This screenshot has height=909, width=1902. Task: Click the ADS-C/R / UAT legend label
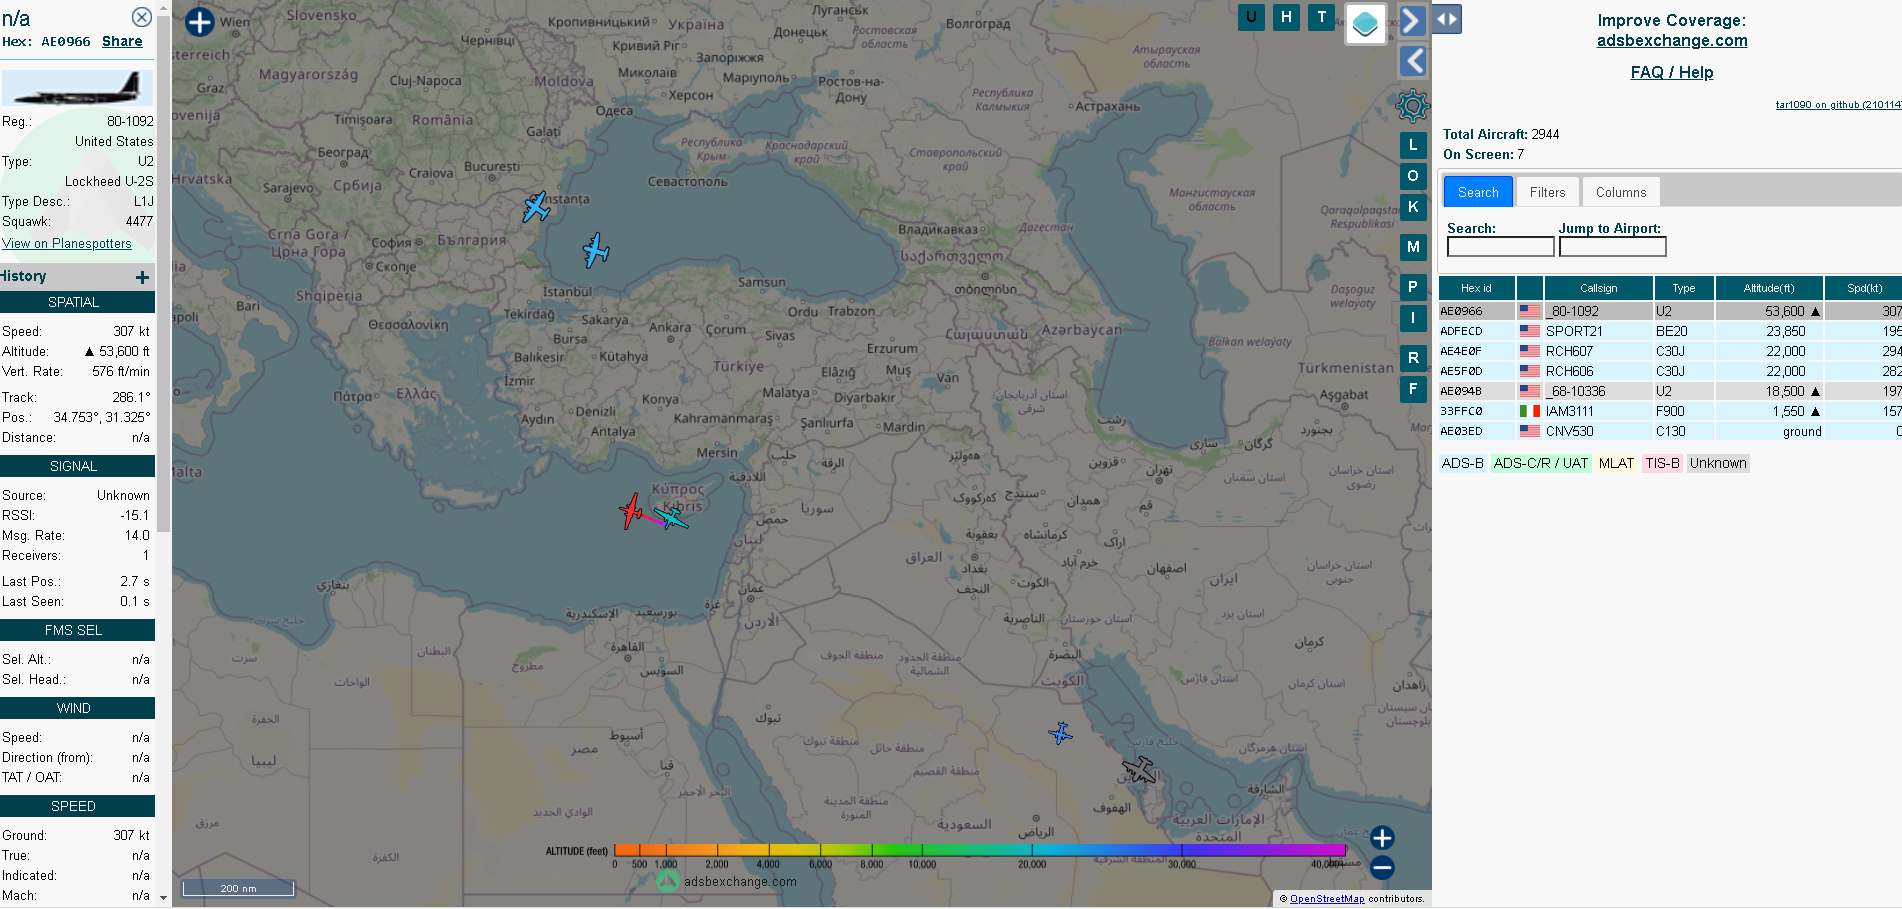tap(1540, 463)
